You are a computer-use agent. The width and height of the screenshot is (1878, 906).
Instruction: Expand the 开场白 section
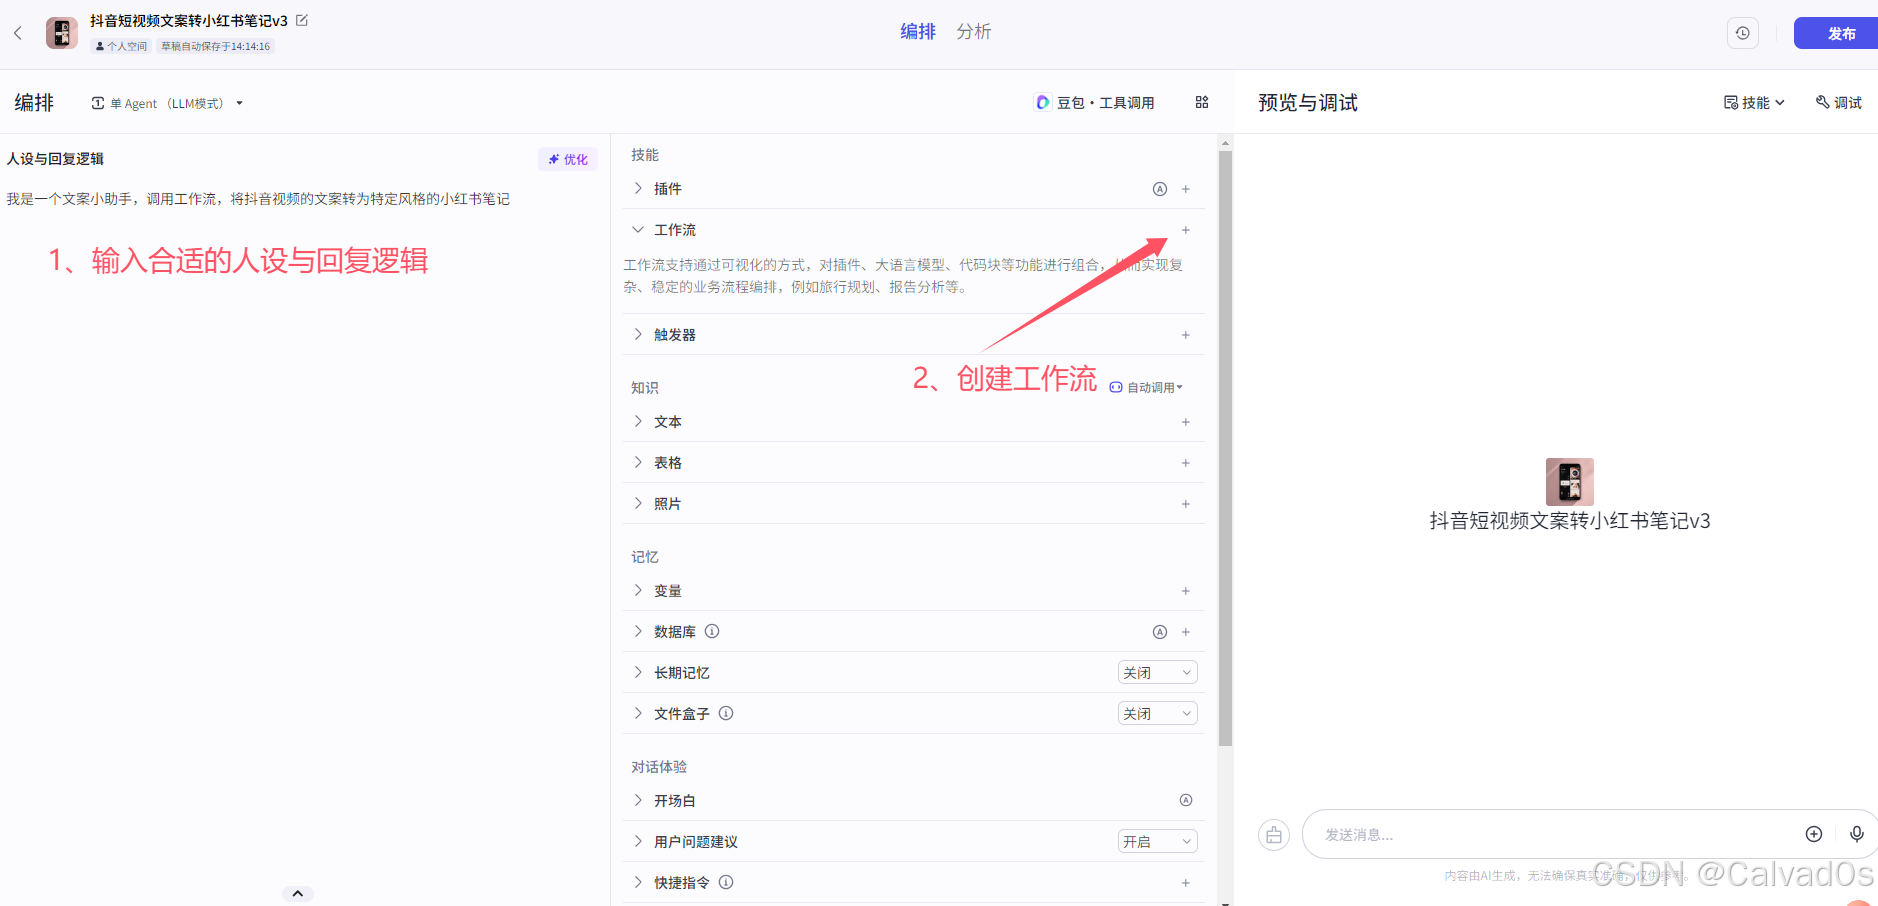pyautogui.click(x=638, y=800)
